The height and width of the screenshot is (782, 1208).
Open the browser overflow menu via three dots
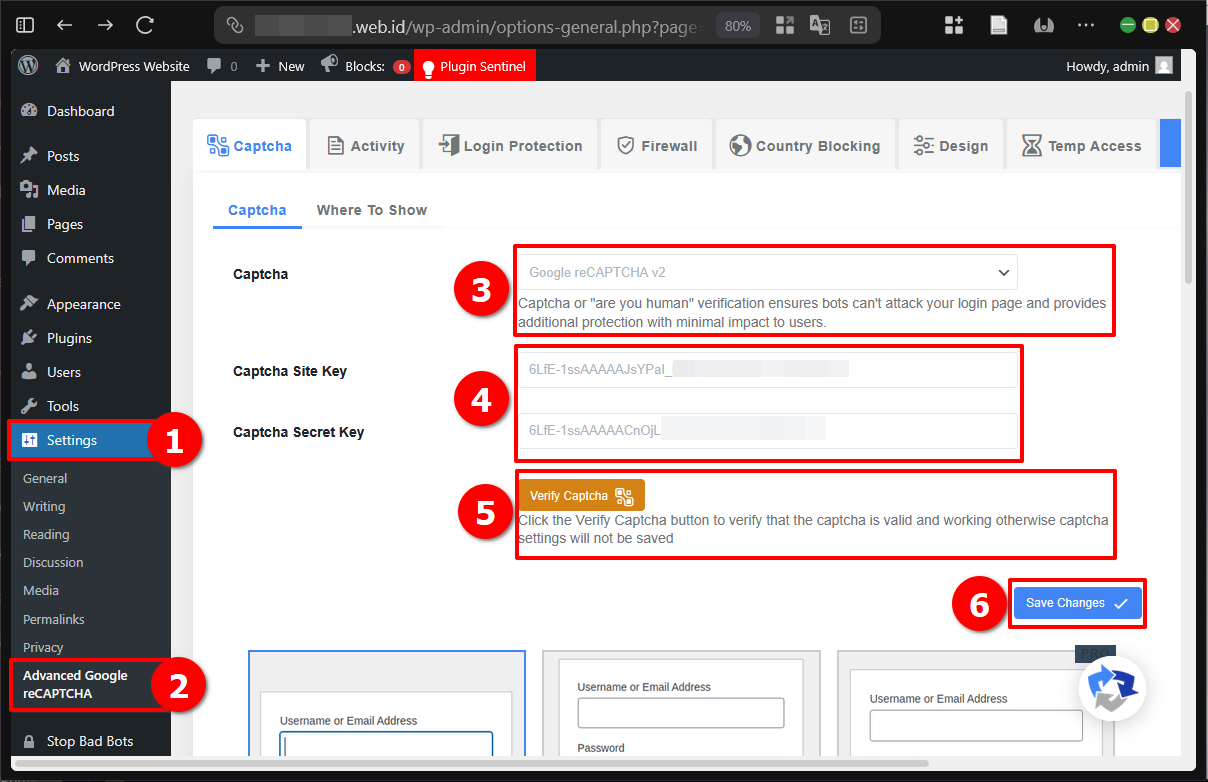pos(1085,25)
